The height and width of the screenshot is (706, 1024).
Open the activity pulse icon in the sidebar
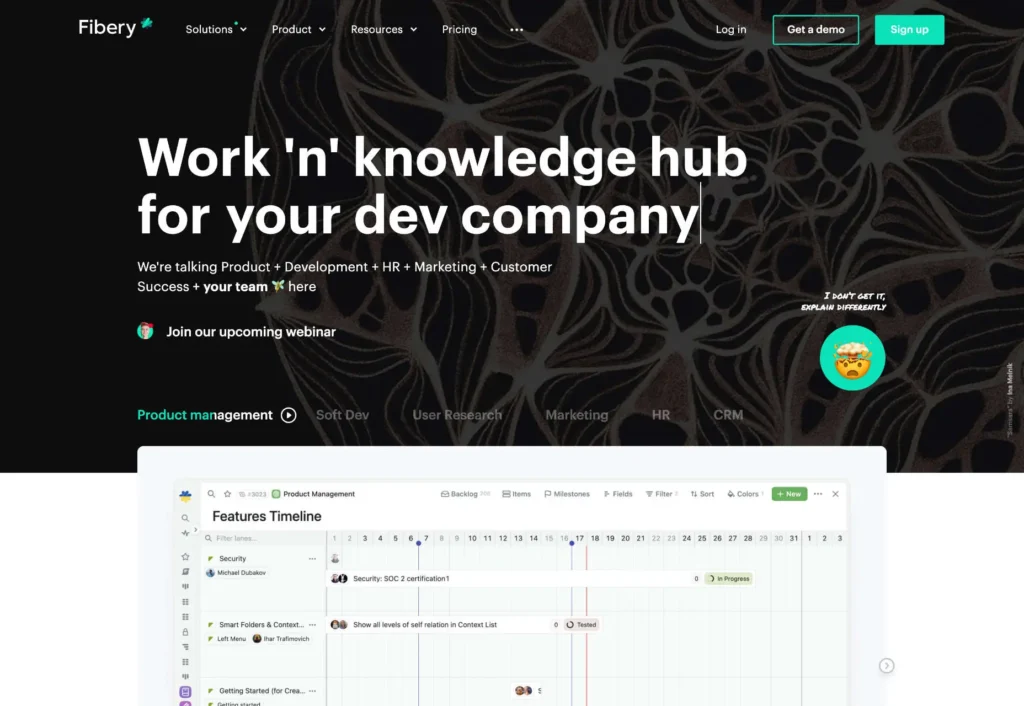[185, 534]
